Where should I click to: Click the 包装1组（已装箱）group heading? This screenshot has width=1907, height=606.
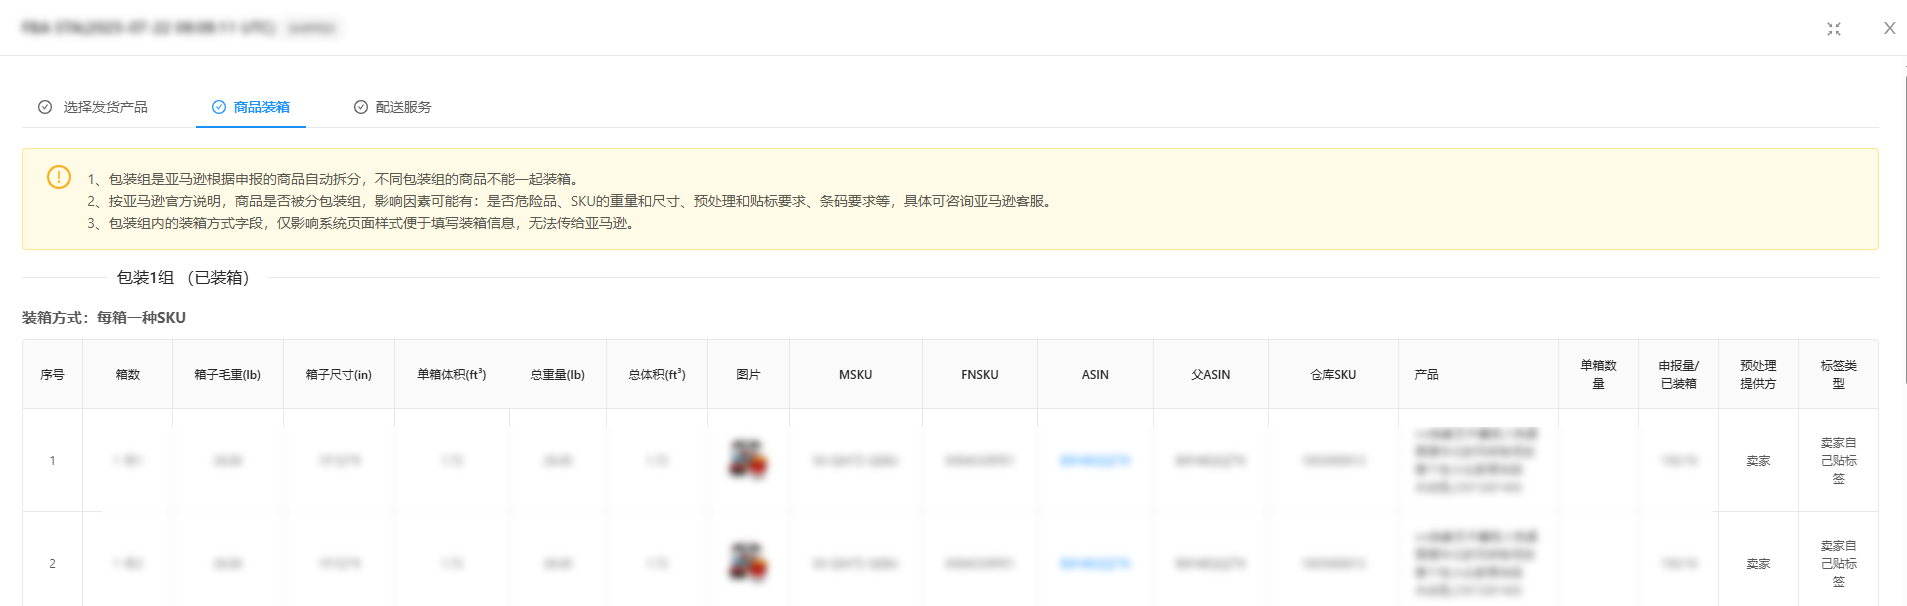(183, 278)
